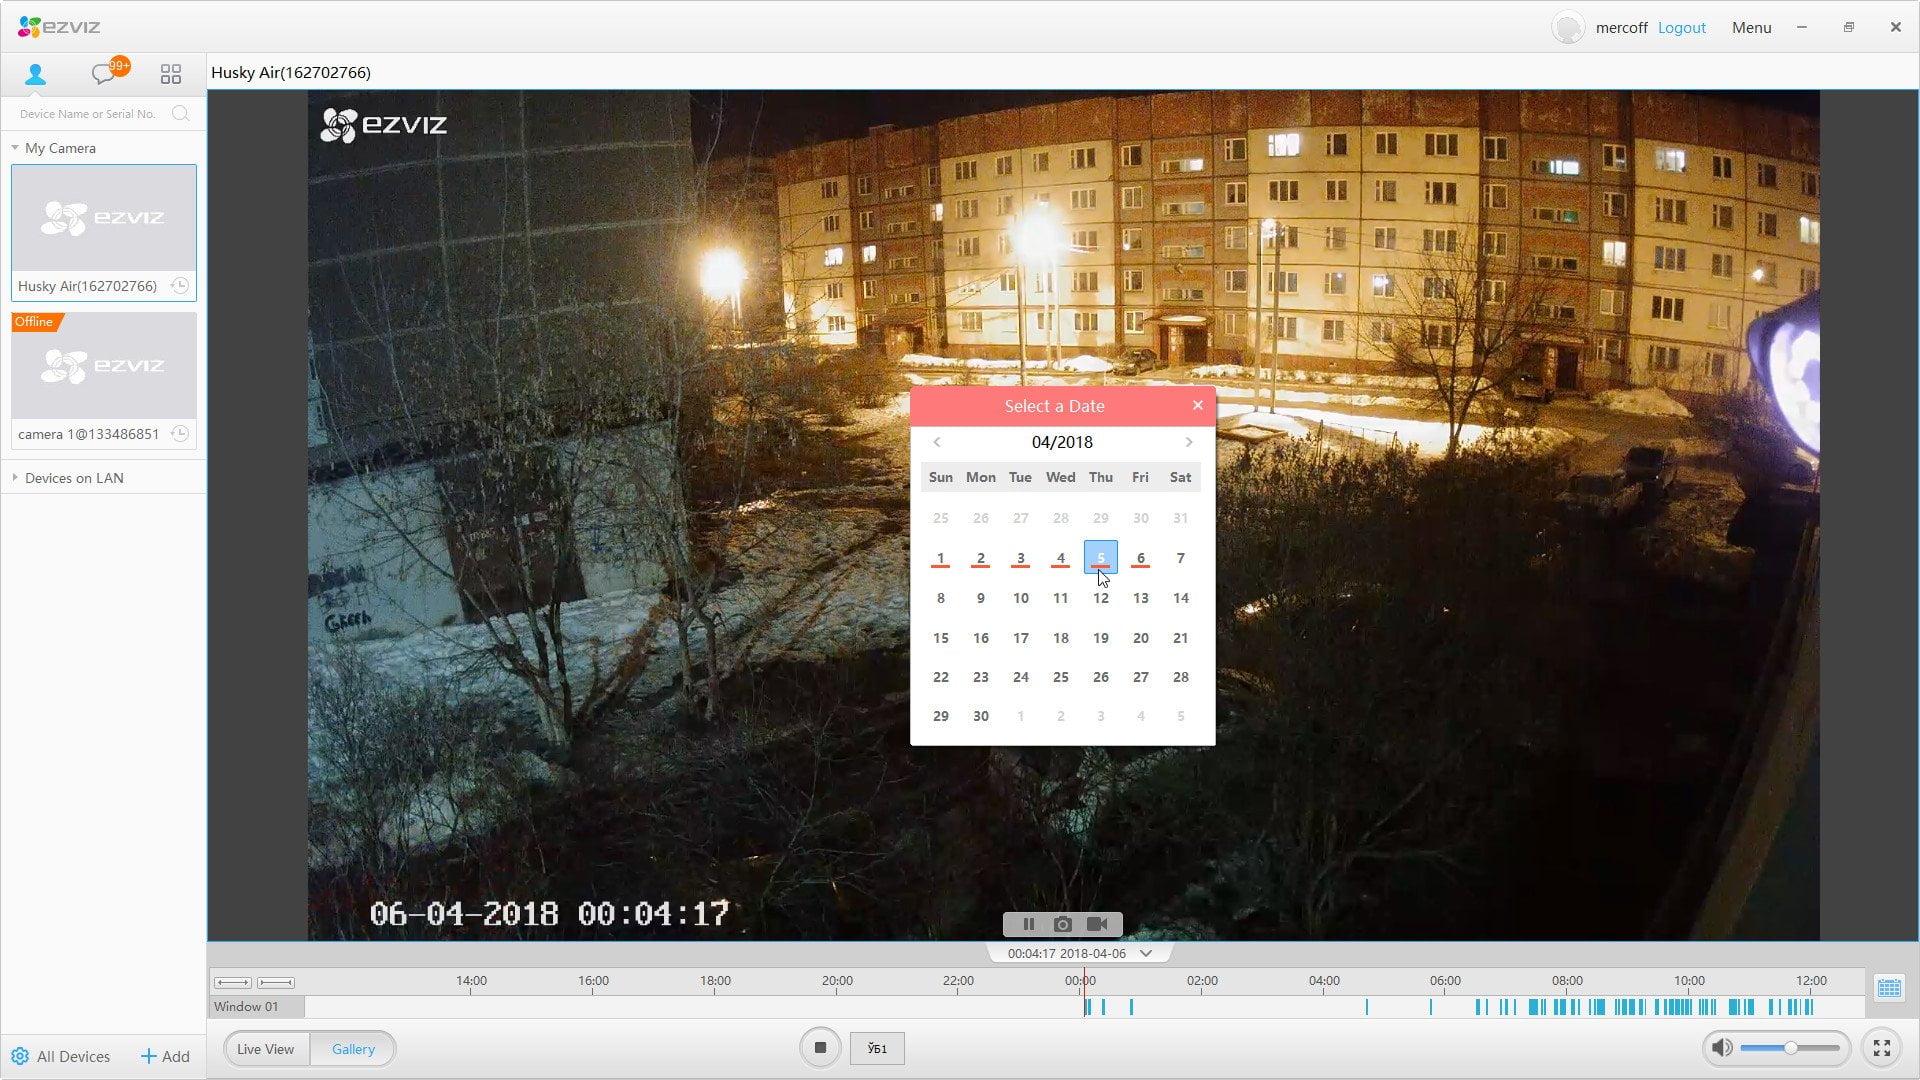Click the Logout link
This screenshot has height=1080, width=1920.
pos(1681,27)
